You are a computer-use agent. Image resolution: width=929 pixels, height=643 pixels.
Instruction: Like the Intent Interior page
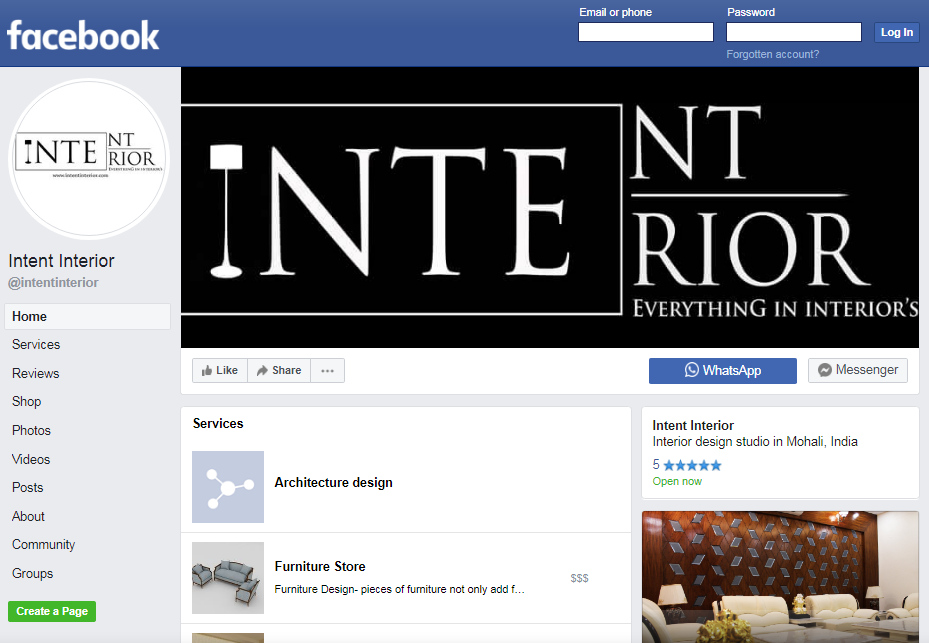(220, 370)
